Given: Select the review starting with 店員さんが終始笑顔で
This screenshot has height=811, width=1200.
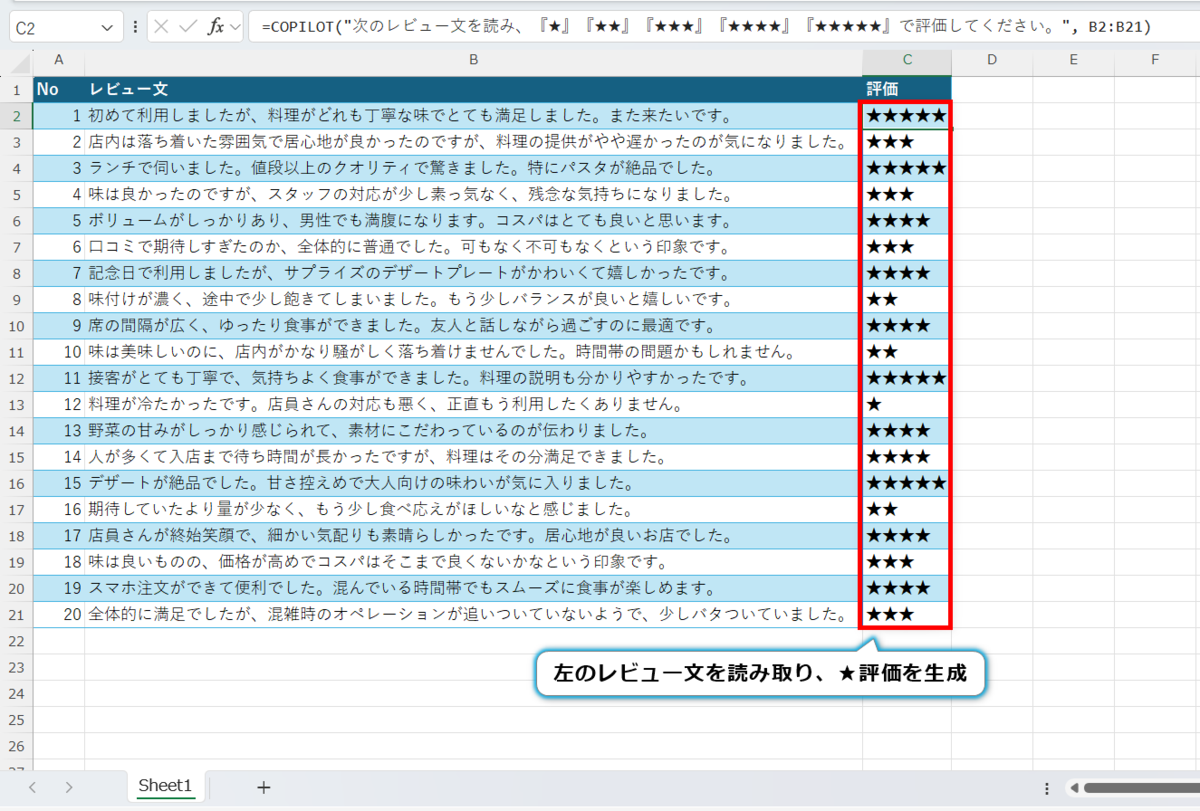Looking at the screenshot, I should coord(474,536).
